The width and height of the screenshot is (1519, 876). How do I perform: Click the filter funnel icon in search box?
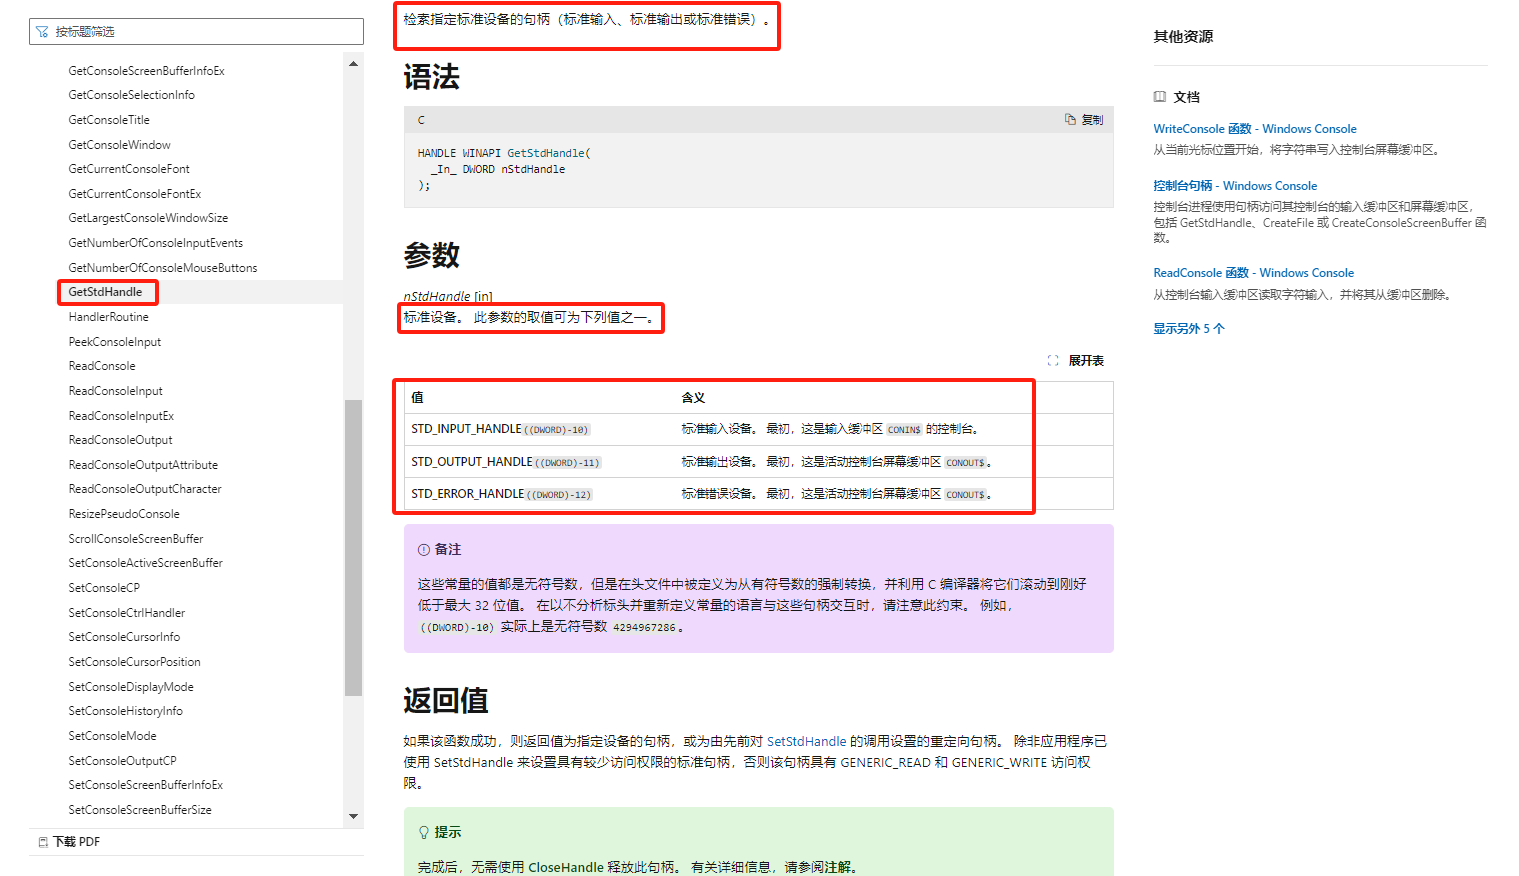tap(42, 32)
